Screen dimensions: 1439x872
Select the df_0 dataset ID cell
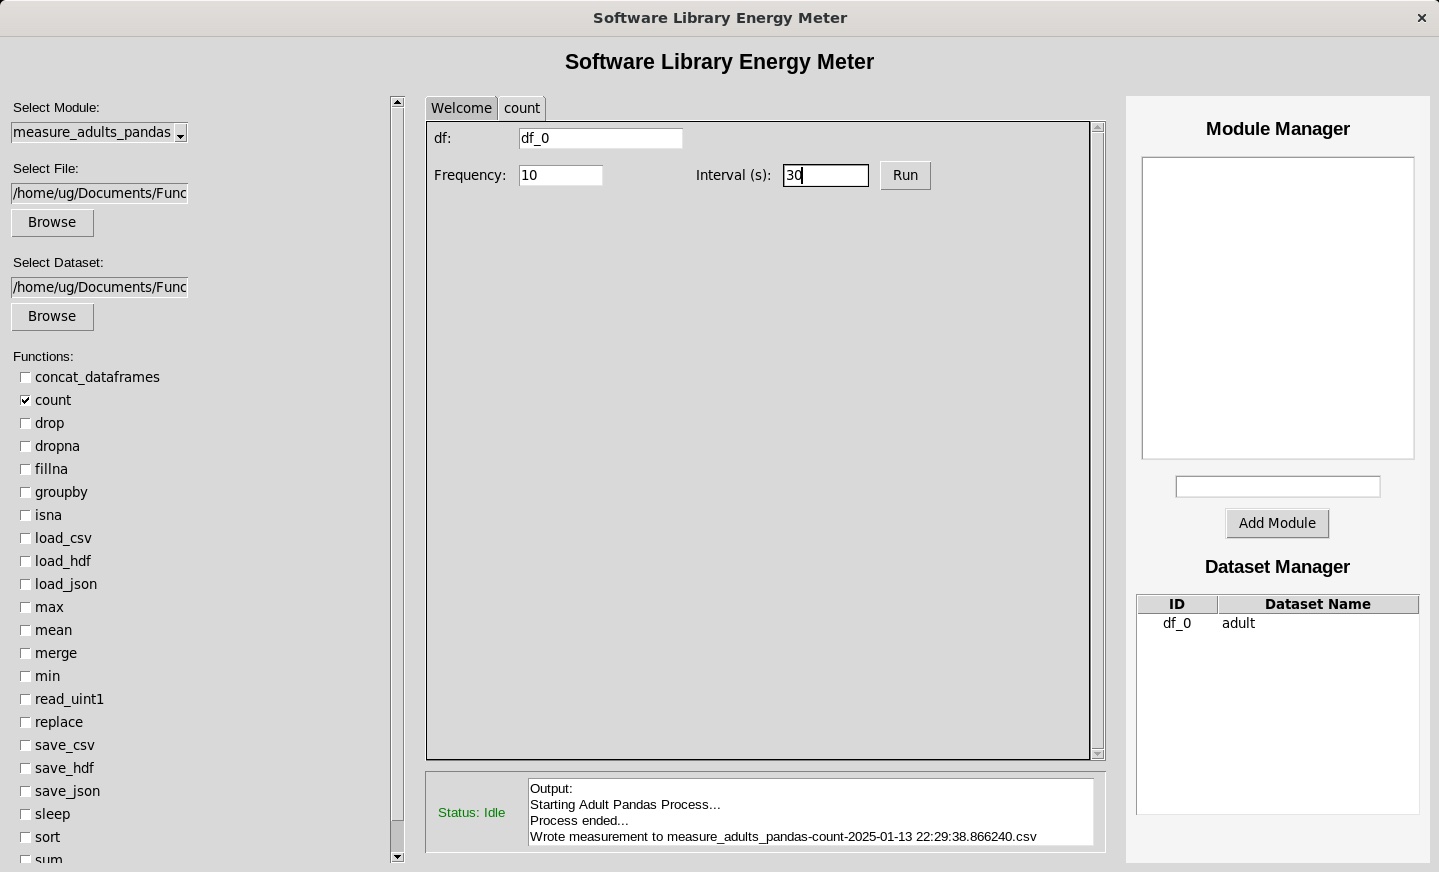[1177, 623]
